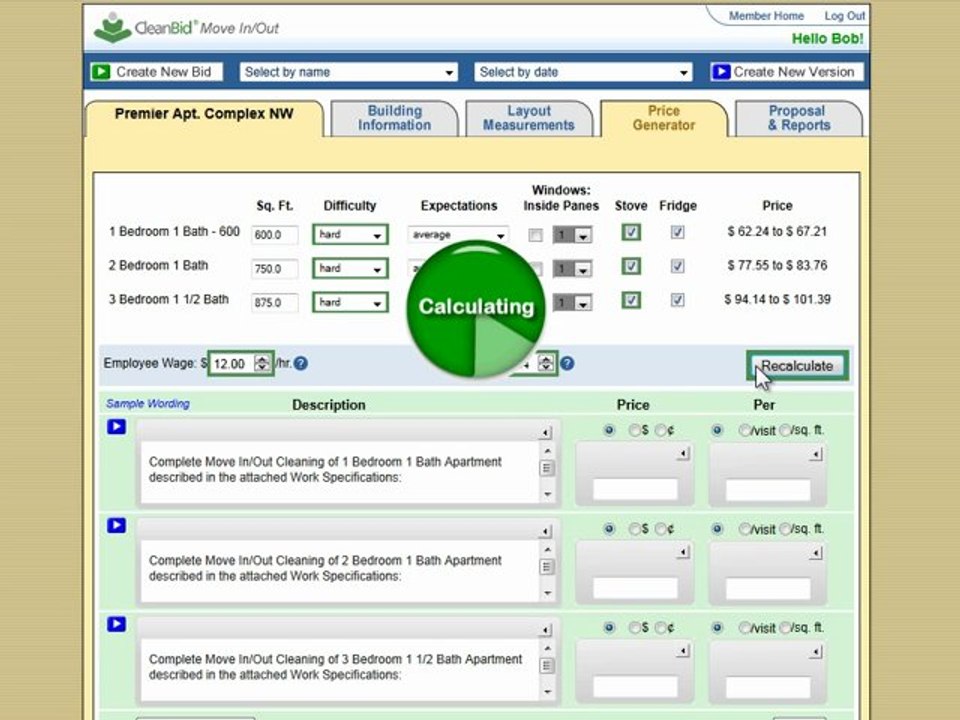The height and width of the screenshot is (720, 960).
Task: Toggle Inside Panes checkbox for 1 Bedroom 1 Bath
Action: [x=535, y=235]
